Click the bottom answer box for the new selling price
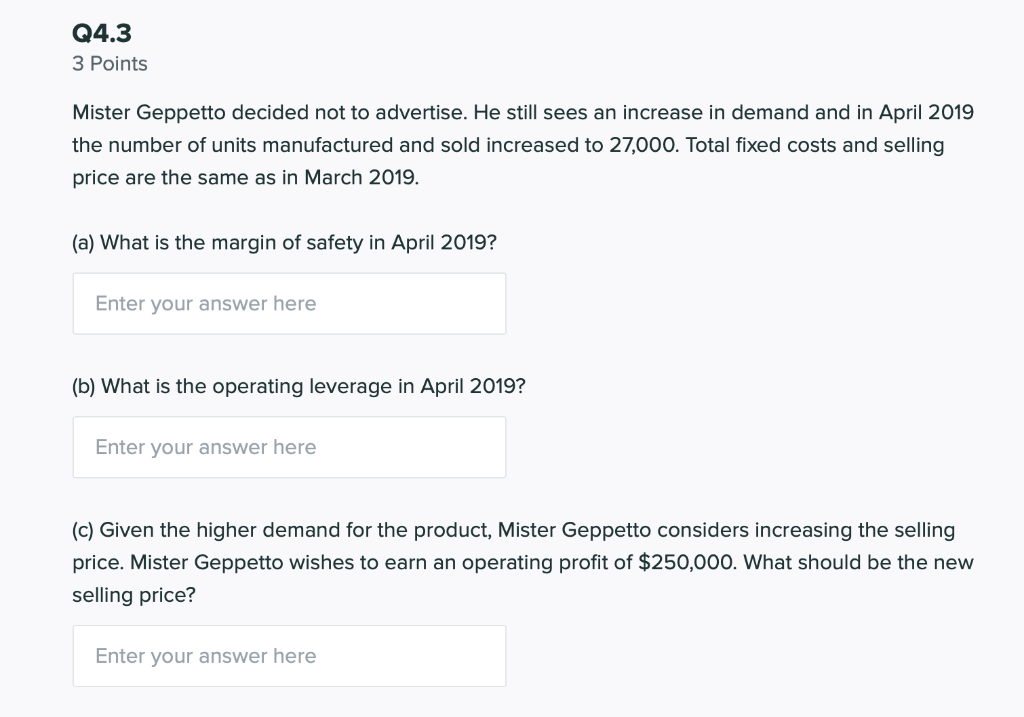Viewport: 1024px width, 717px height. pos(289,656)
